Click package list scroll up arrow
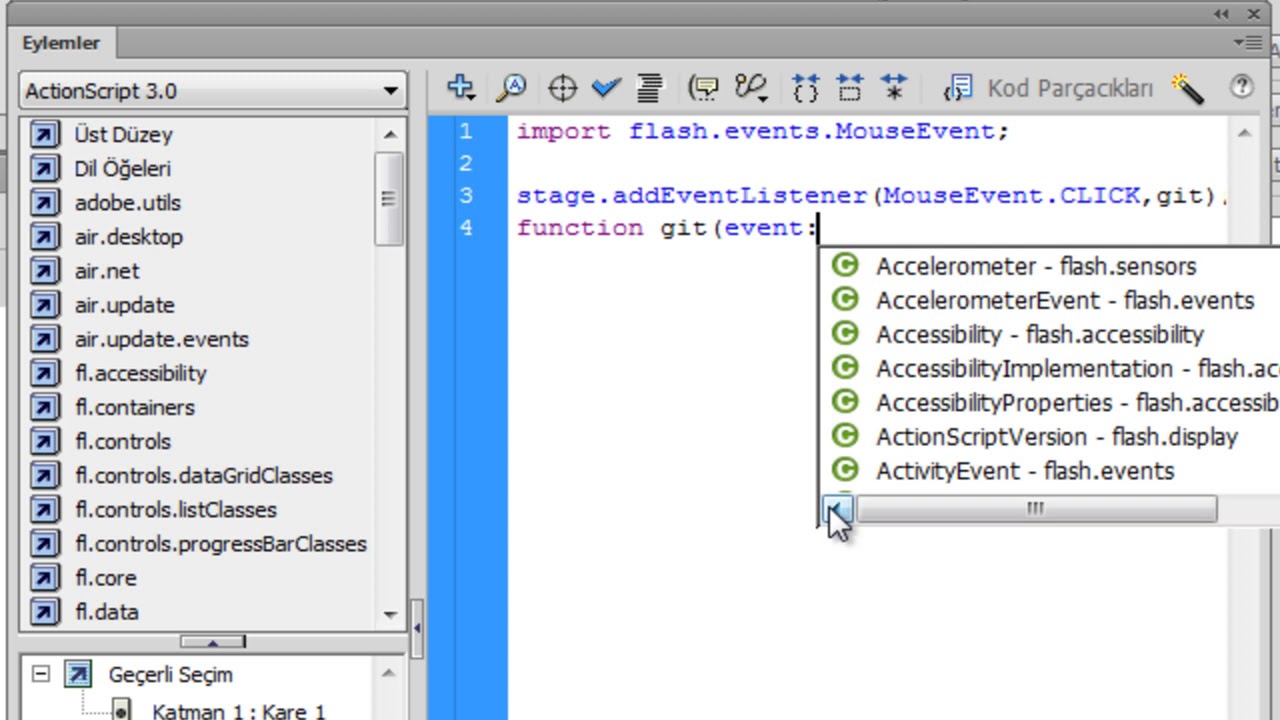This screenshot has width=1280, height=720. click(x=390, y=134)
